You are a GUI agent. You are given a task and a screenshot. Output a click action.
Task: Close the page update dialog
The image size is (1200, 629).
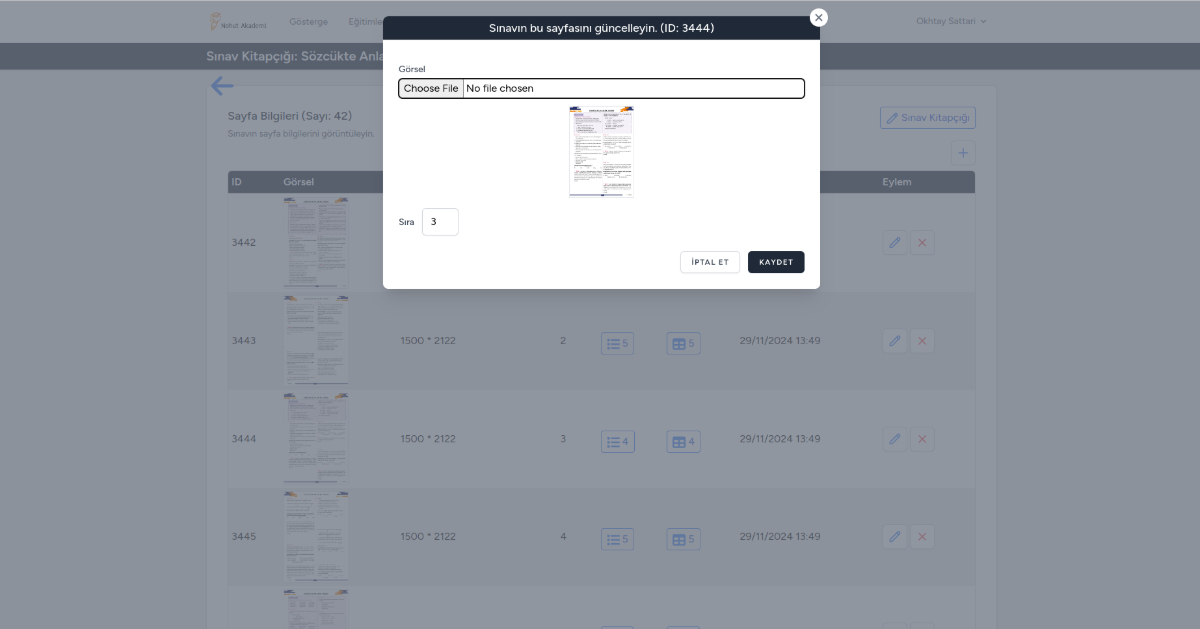pos(818,18)
